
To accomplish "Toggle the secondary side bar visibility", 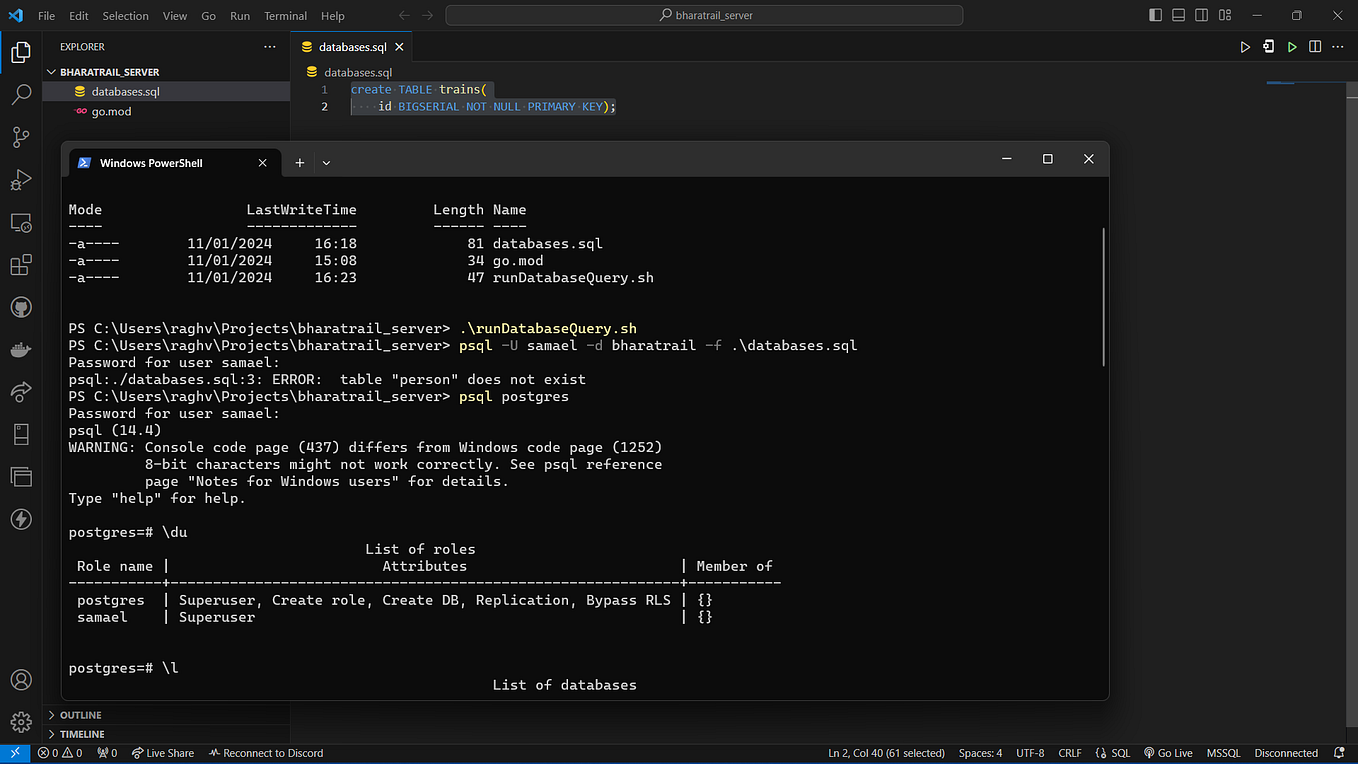I will coord(1201,15).
